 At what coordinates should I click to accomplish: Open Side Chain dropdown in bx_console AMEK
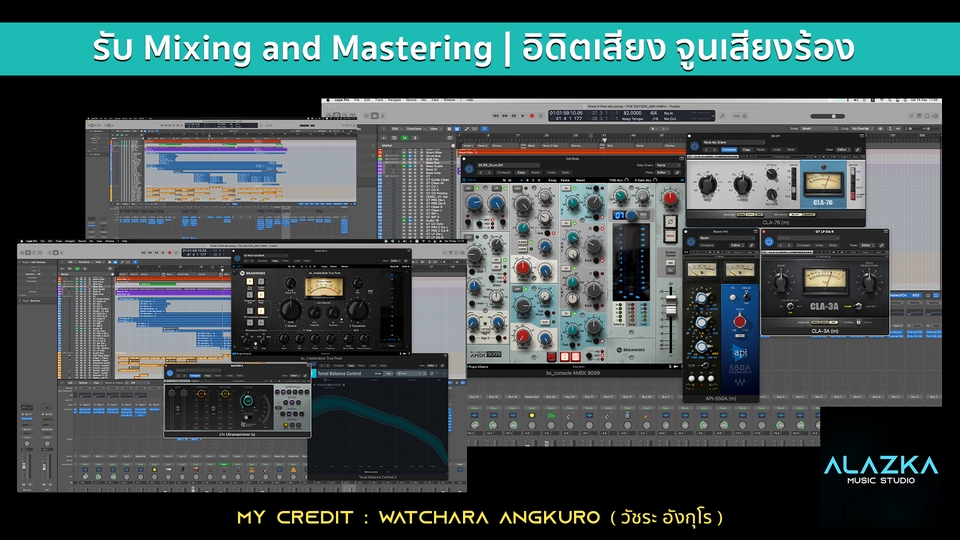point(668,165)
